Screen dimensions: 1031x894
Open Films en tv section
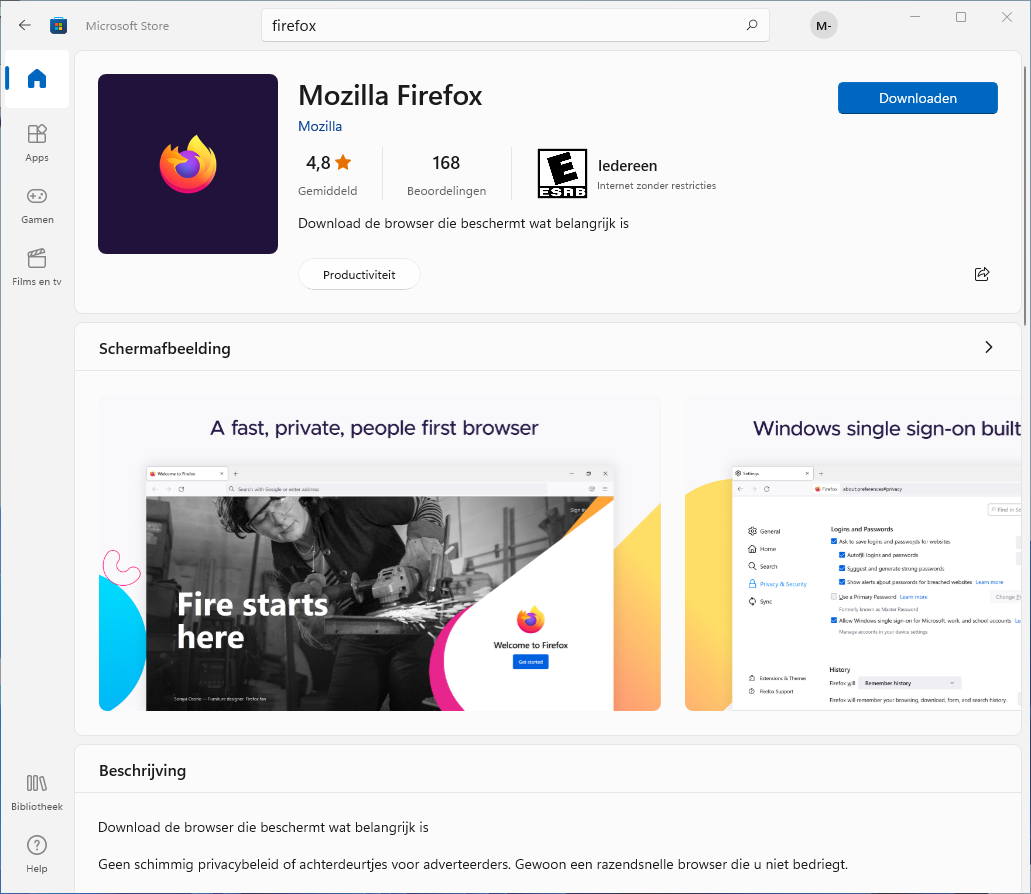tap(37, 267)
